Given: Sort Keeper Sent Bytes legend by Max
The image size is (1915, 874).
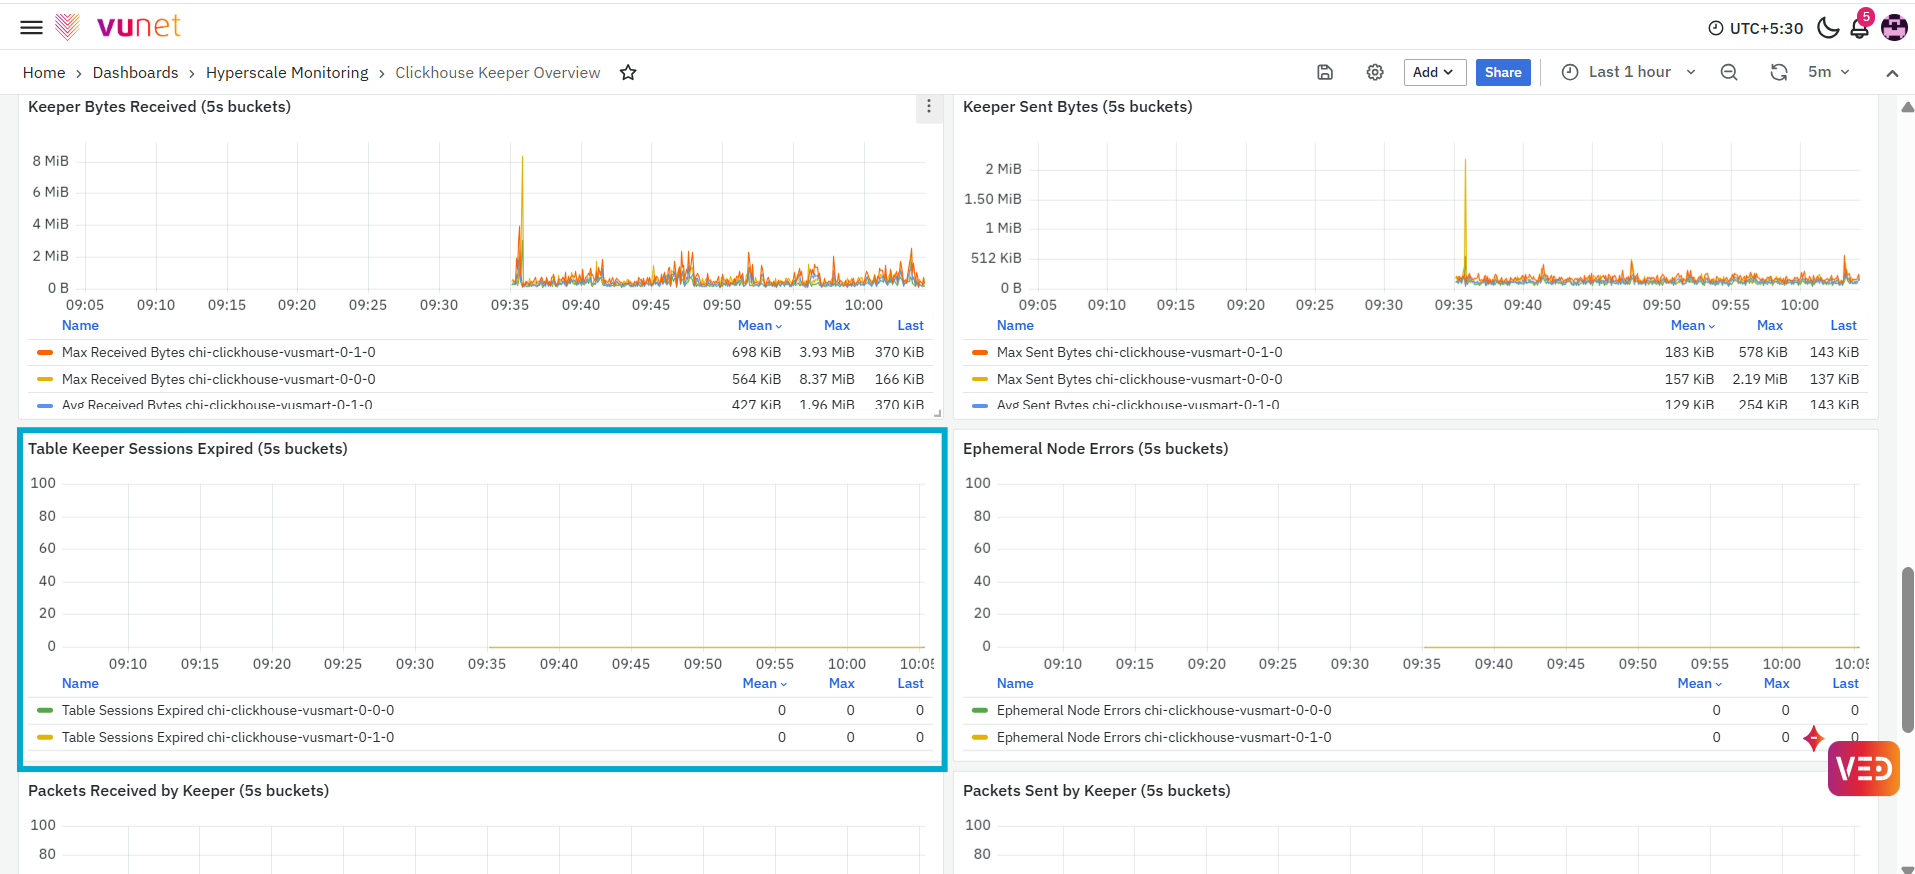Looking at the screenshot, I should click(x=1770, y=325).
